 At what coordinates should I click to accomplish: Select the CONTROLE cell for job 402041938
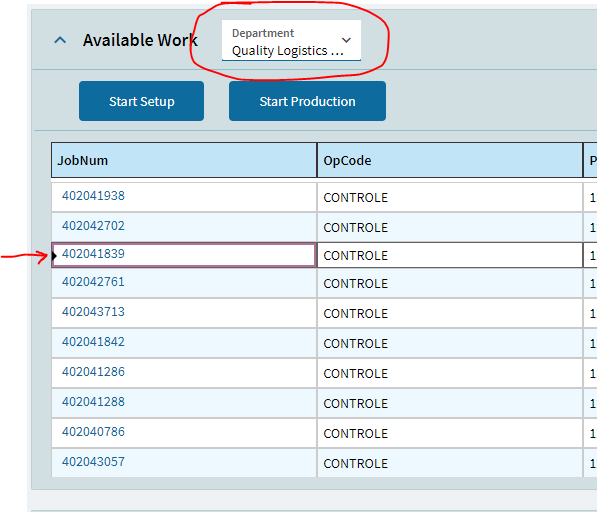coord(450,198)
